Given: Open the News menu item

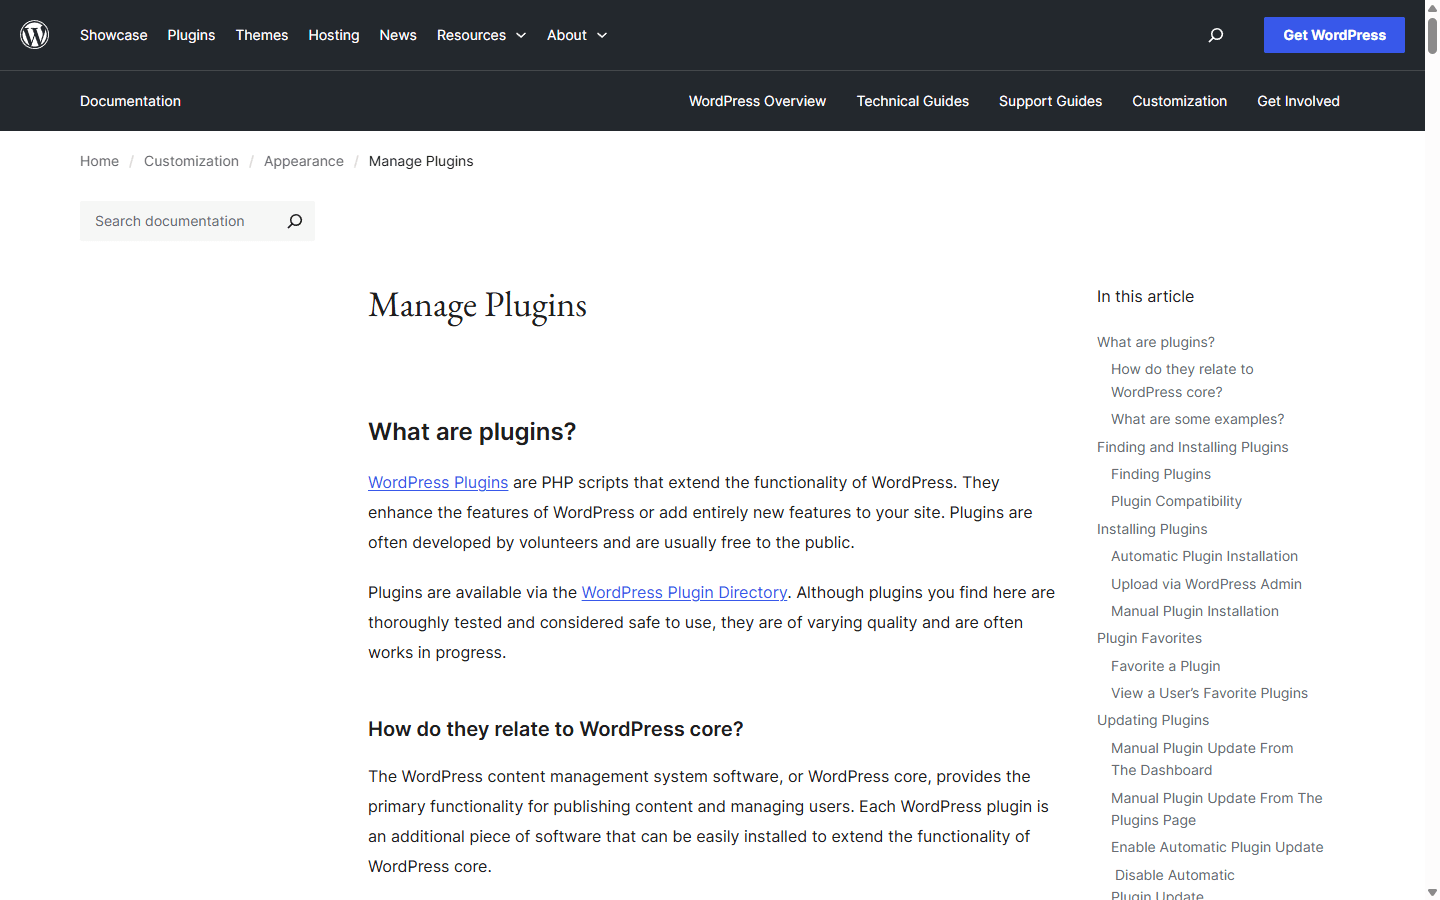Looking at the screenshot, I should pyautogui.click(x=398, y=35).
